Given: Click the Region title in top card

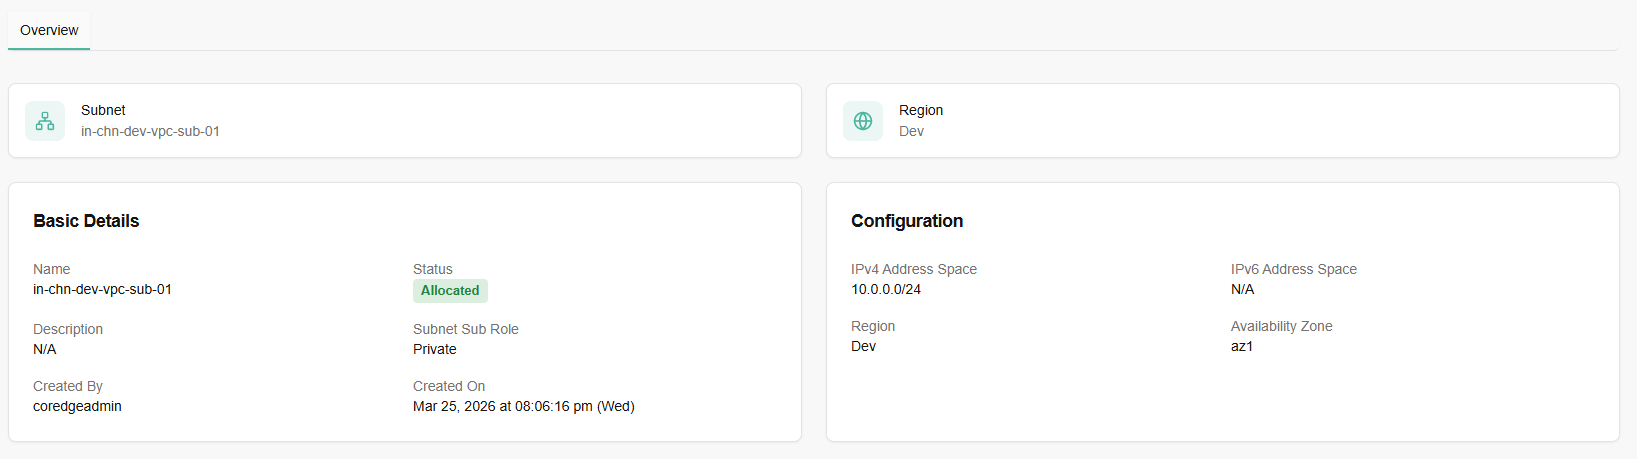Looking at the screenshot, I should click(921, 110).
